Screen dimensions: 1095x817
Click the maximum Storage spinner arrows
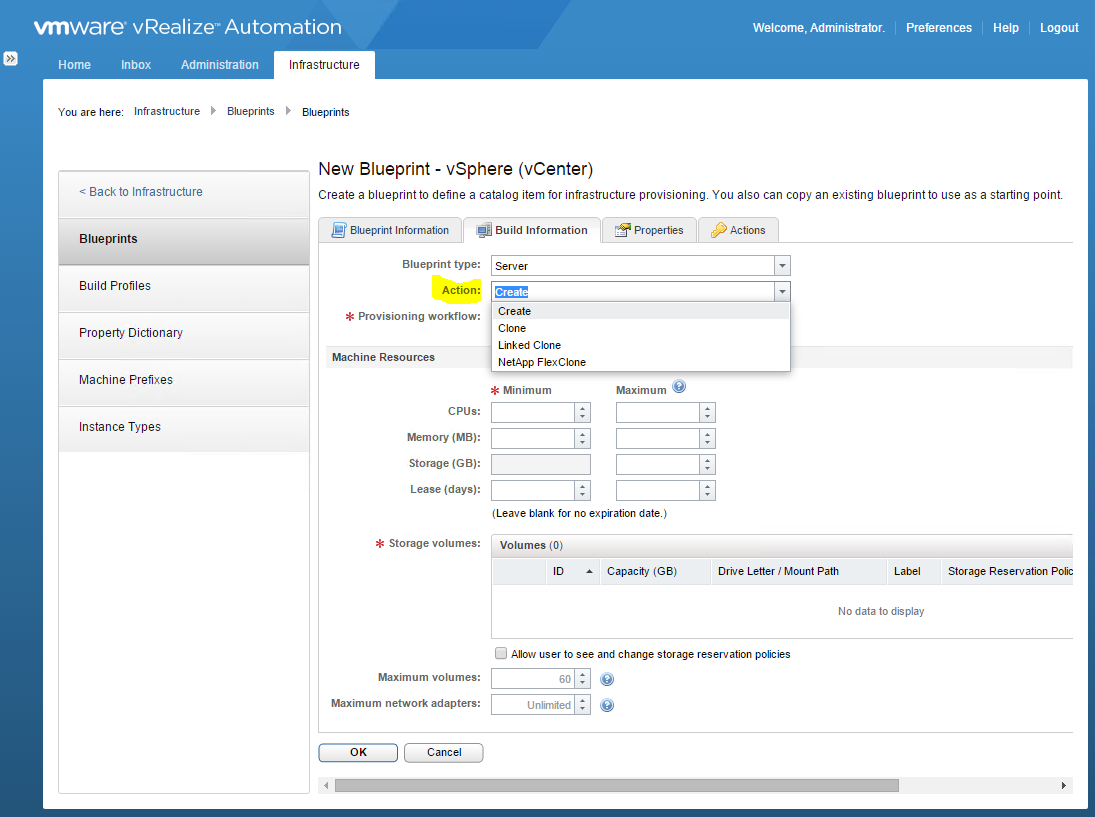[x=707, y=464]
